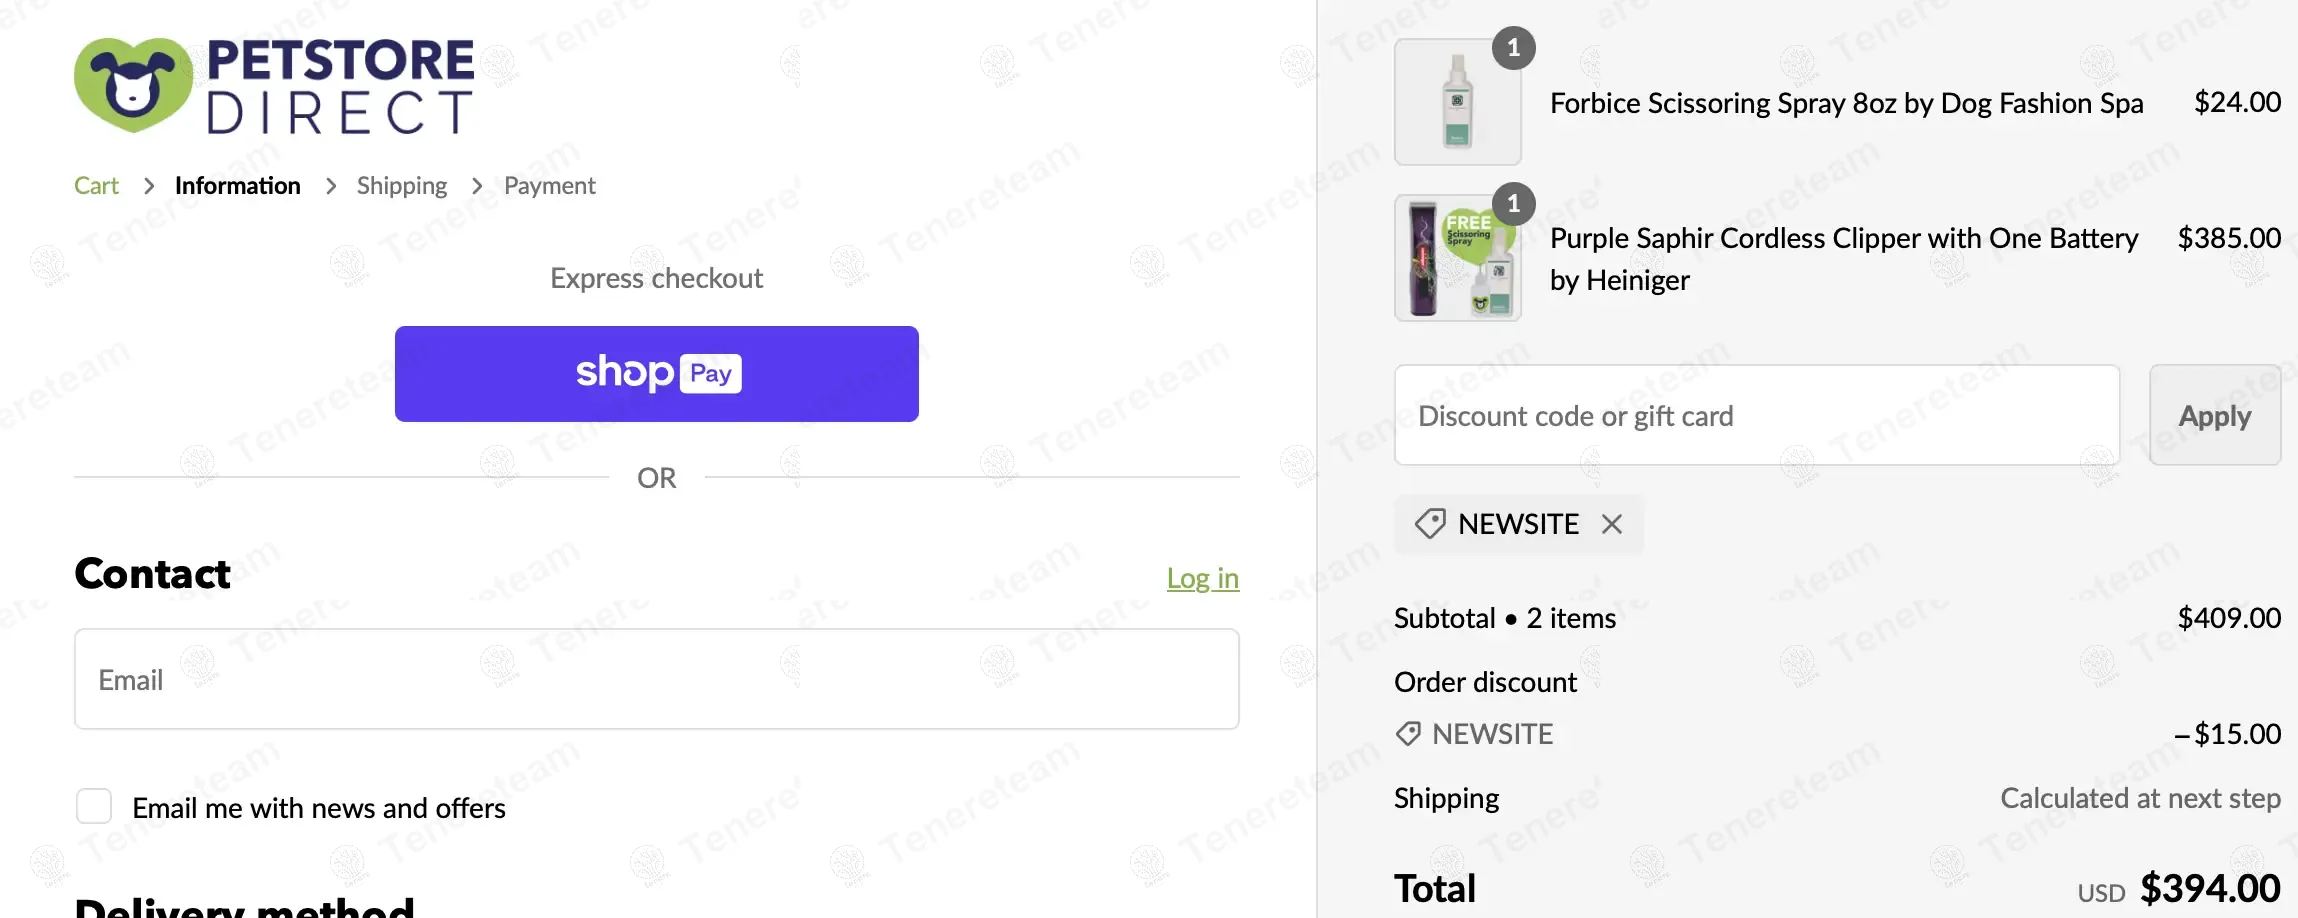The height and width of the screenshot is (918, 2298).
Task: Click the Purple Saphir Clipper thumbnail
Action: click(x=1457, y=258)
